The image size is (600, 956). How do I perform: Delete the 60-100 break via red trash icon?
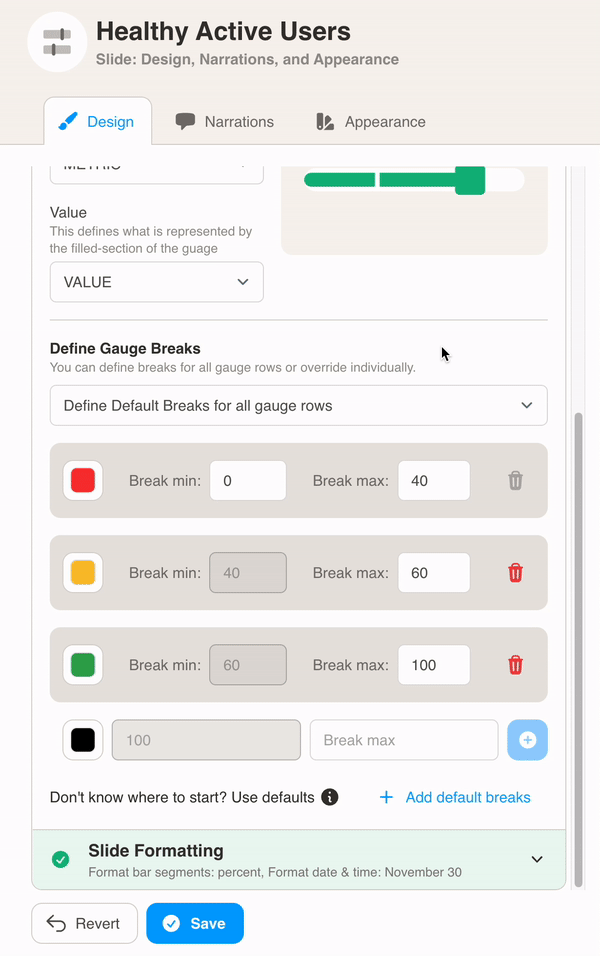515,664
